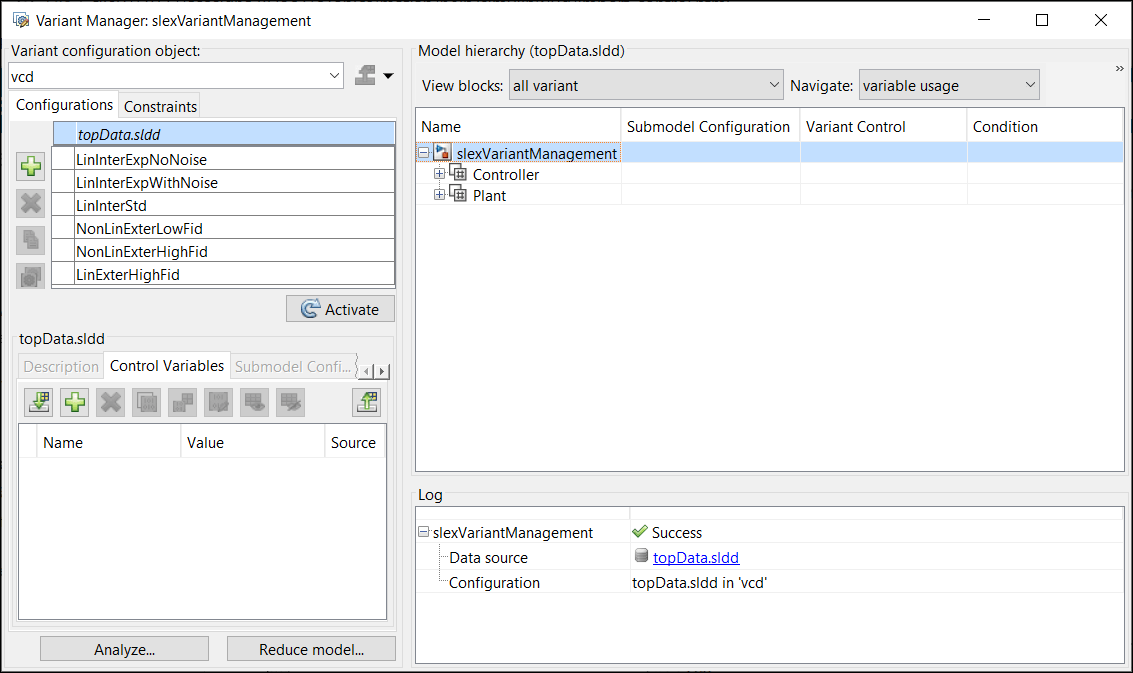
Task: Select the Plant tree item label
Action: pyautogui.click(x=489, y=195)
